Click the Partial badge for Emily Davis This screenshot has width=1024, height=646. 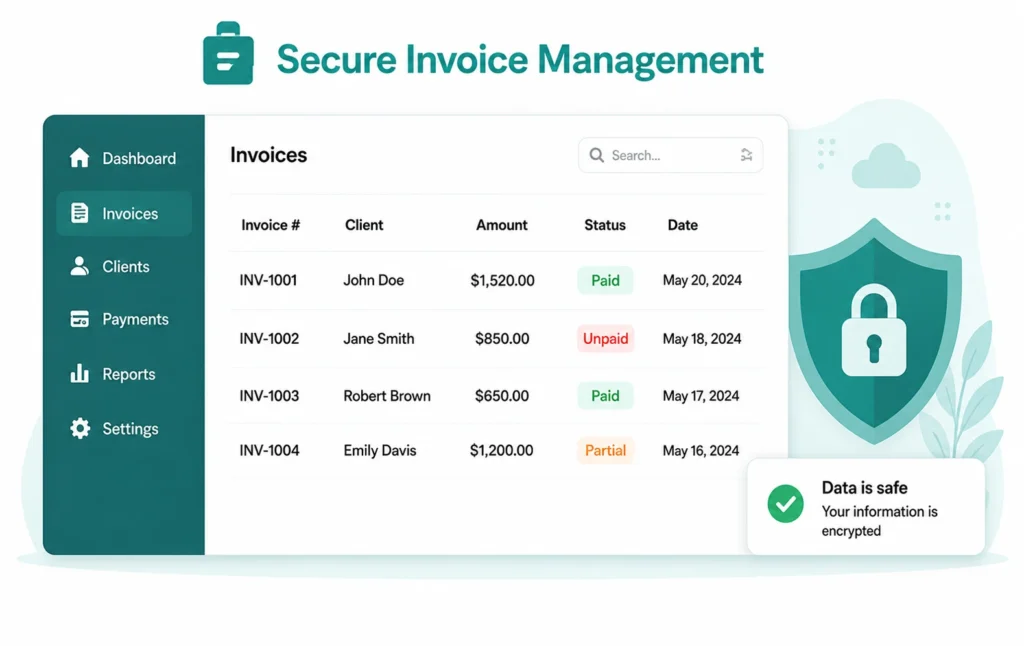click(x=605, y=450)
